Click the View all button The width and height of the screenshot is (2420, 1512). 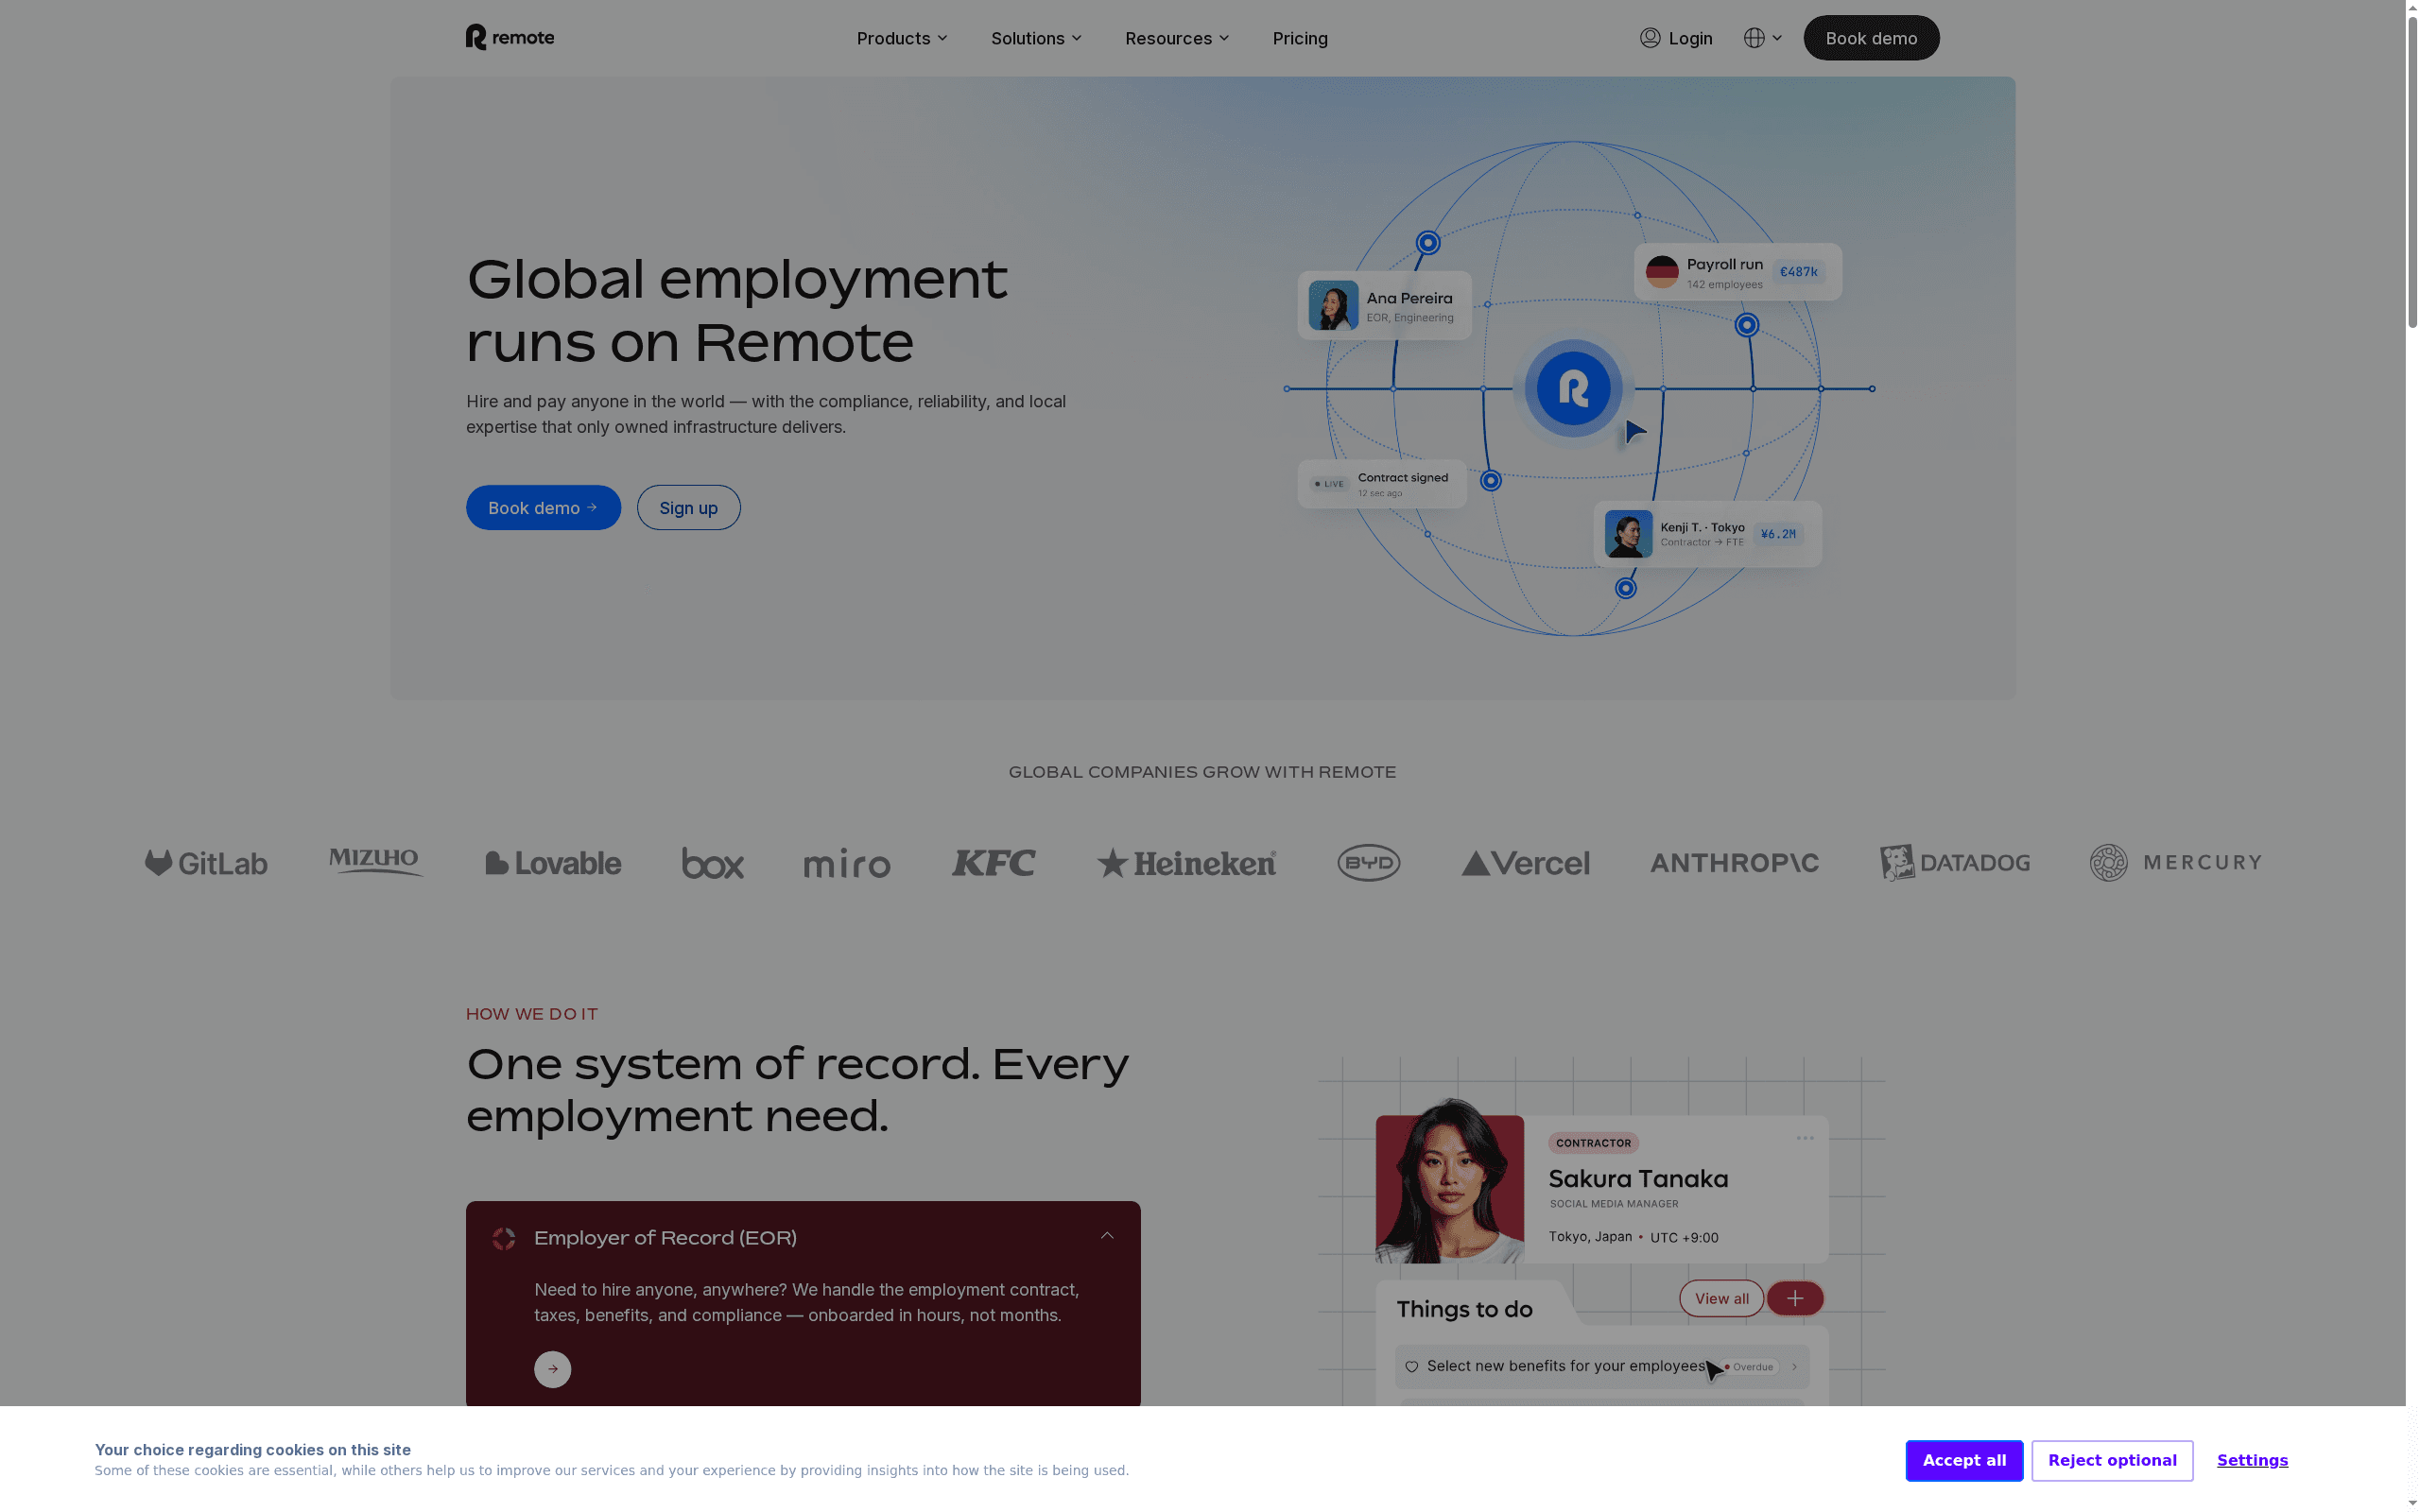pos(1721,1298)
